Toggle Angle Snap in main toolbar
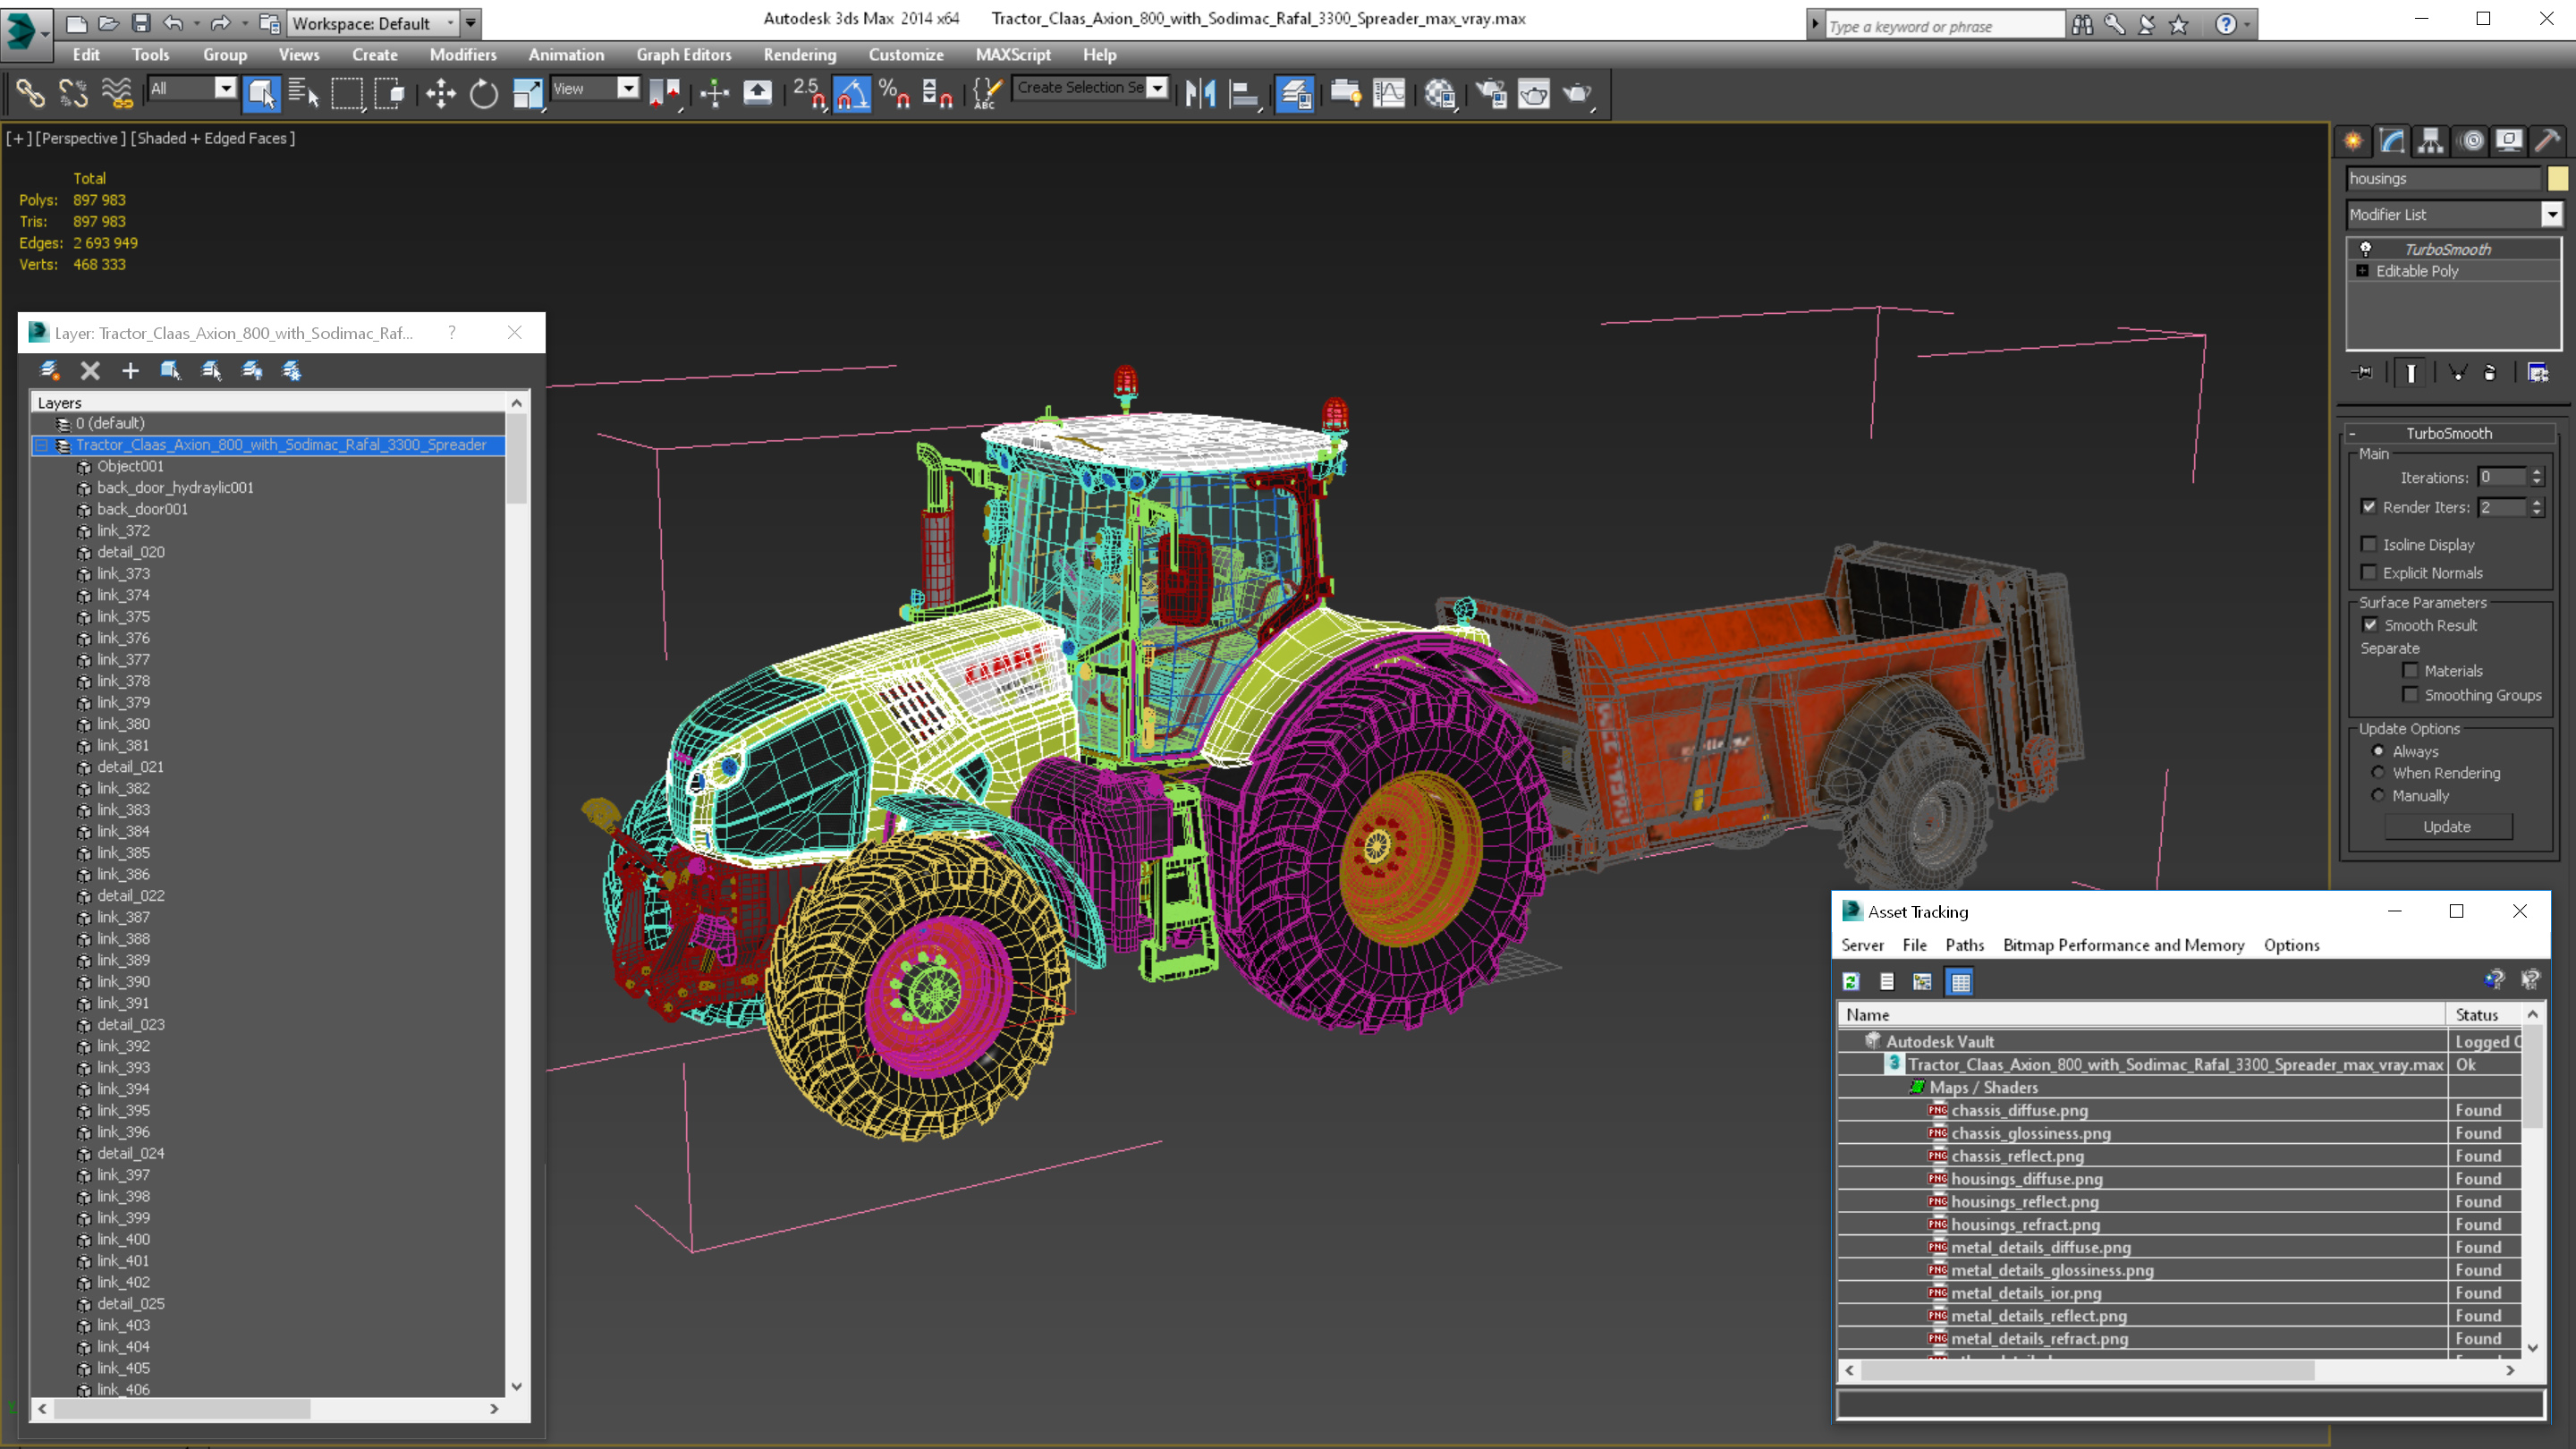The height and width of the screenshot is (1449, 2576). point(851,93)
